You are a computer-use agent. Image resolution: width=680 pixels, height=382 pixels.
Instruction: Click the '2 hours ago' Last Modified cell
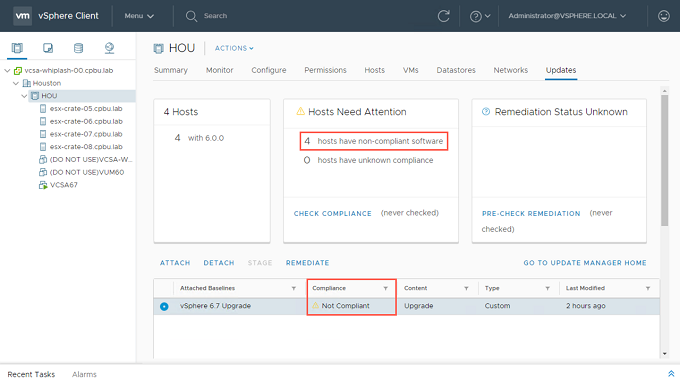[585, 306]
